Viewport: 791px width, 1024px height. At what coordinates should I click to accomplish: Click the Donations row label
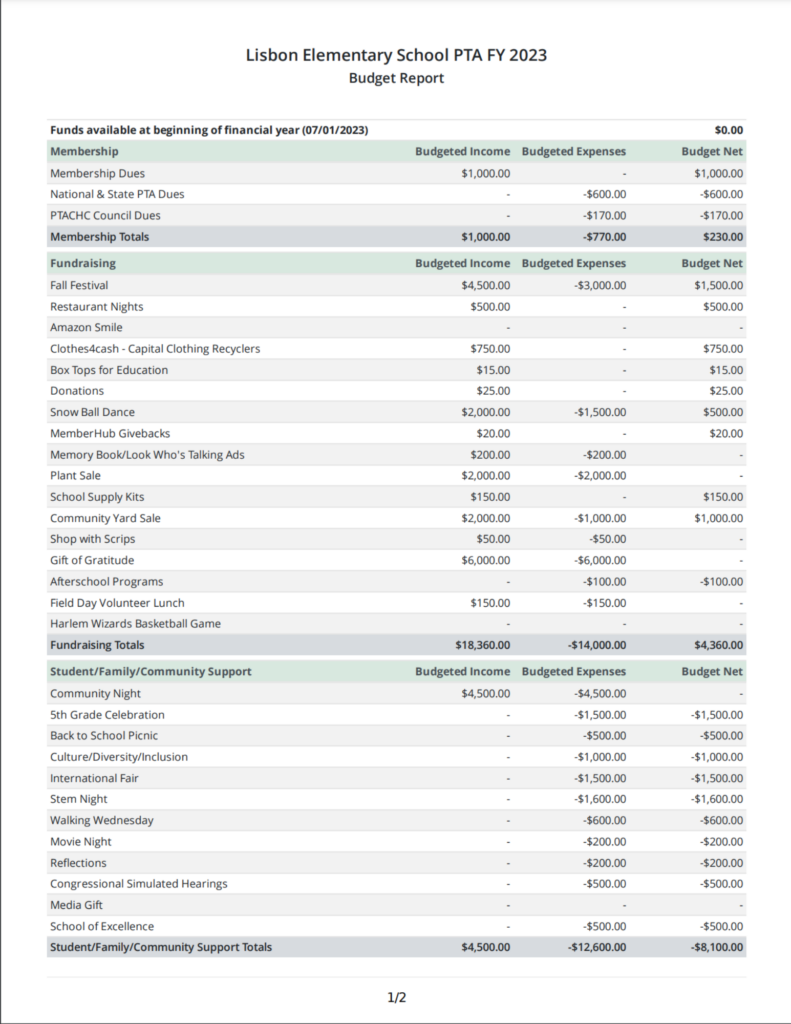(77, 391)
